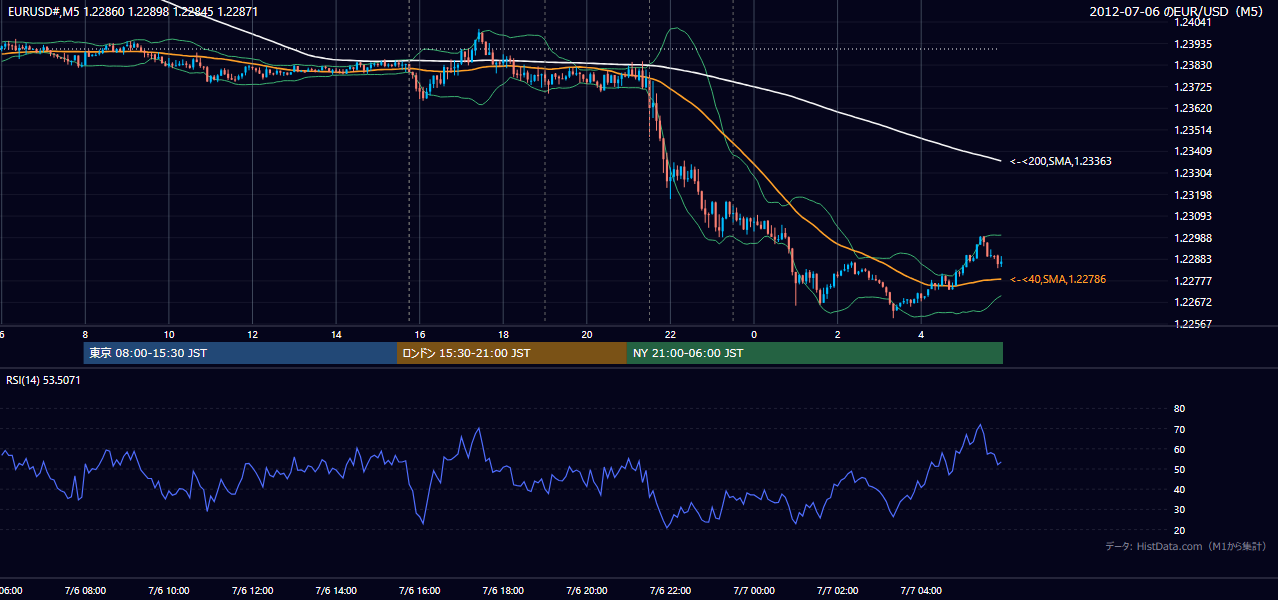Click hour tick 10 under price chart
Viewport: 1278px width, 600px height.
[x=169, y=334]
